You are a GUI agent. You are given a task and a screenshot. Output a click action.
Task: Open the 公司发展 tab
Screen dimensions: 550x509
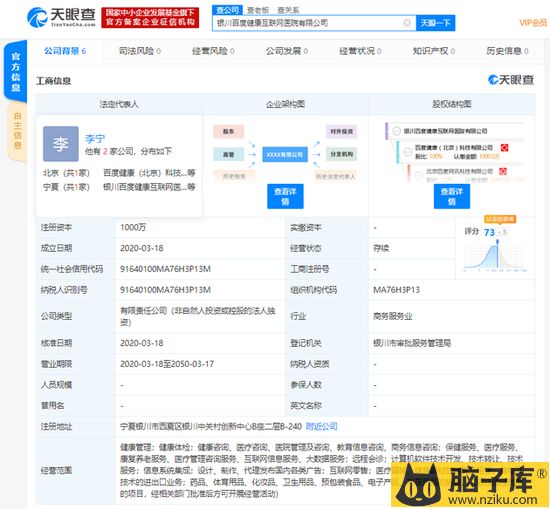tap(287, 51)
